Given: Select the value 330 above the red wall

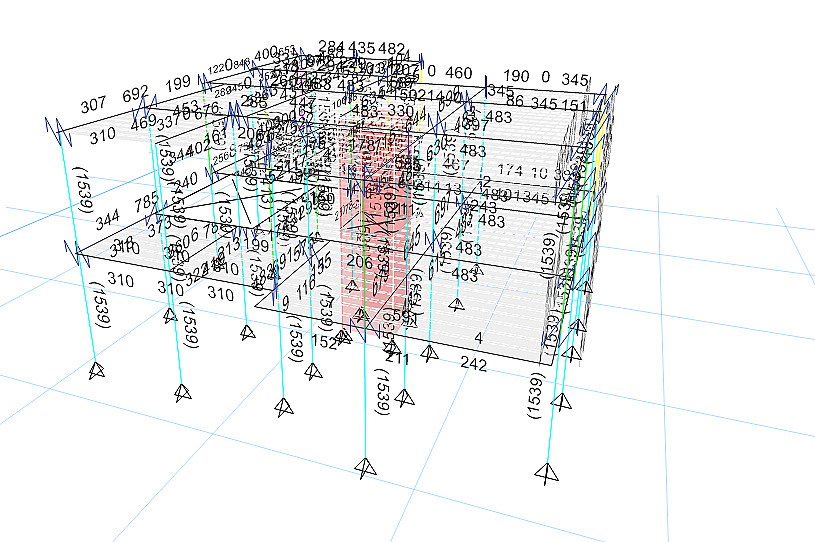Looking at the screenshot, I should click(x=400, y=111).
